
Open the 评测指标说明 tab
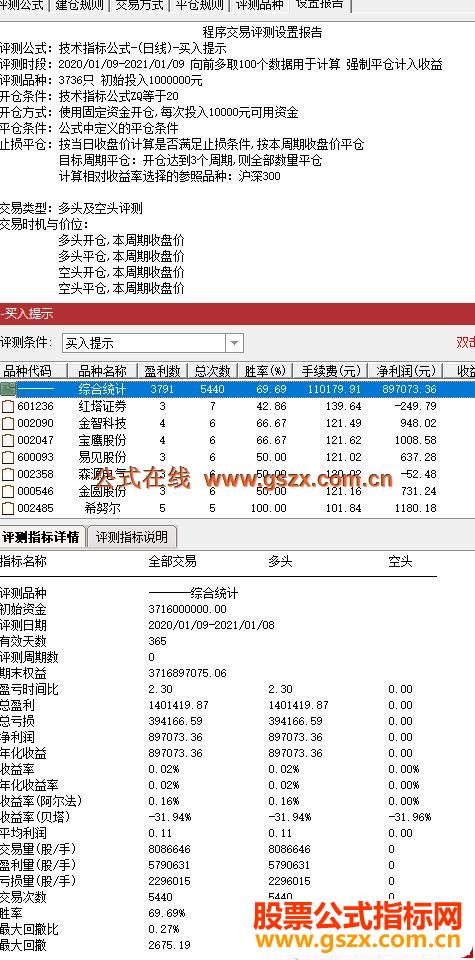132,538
